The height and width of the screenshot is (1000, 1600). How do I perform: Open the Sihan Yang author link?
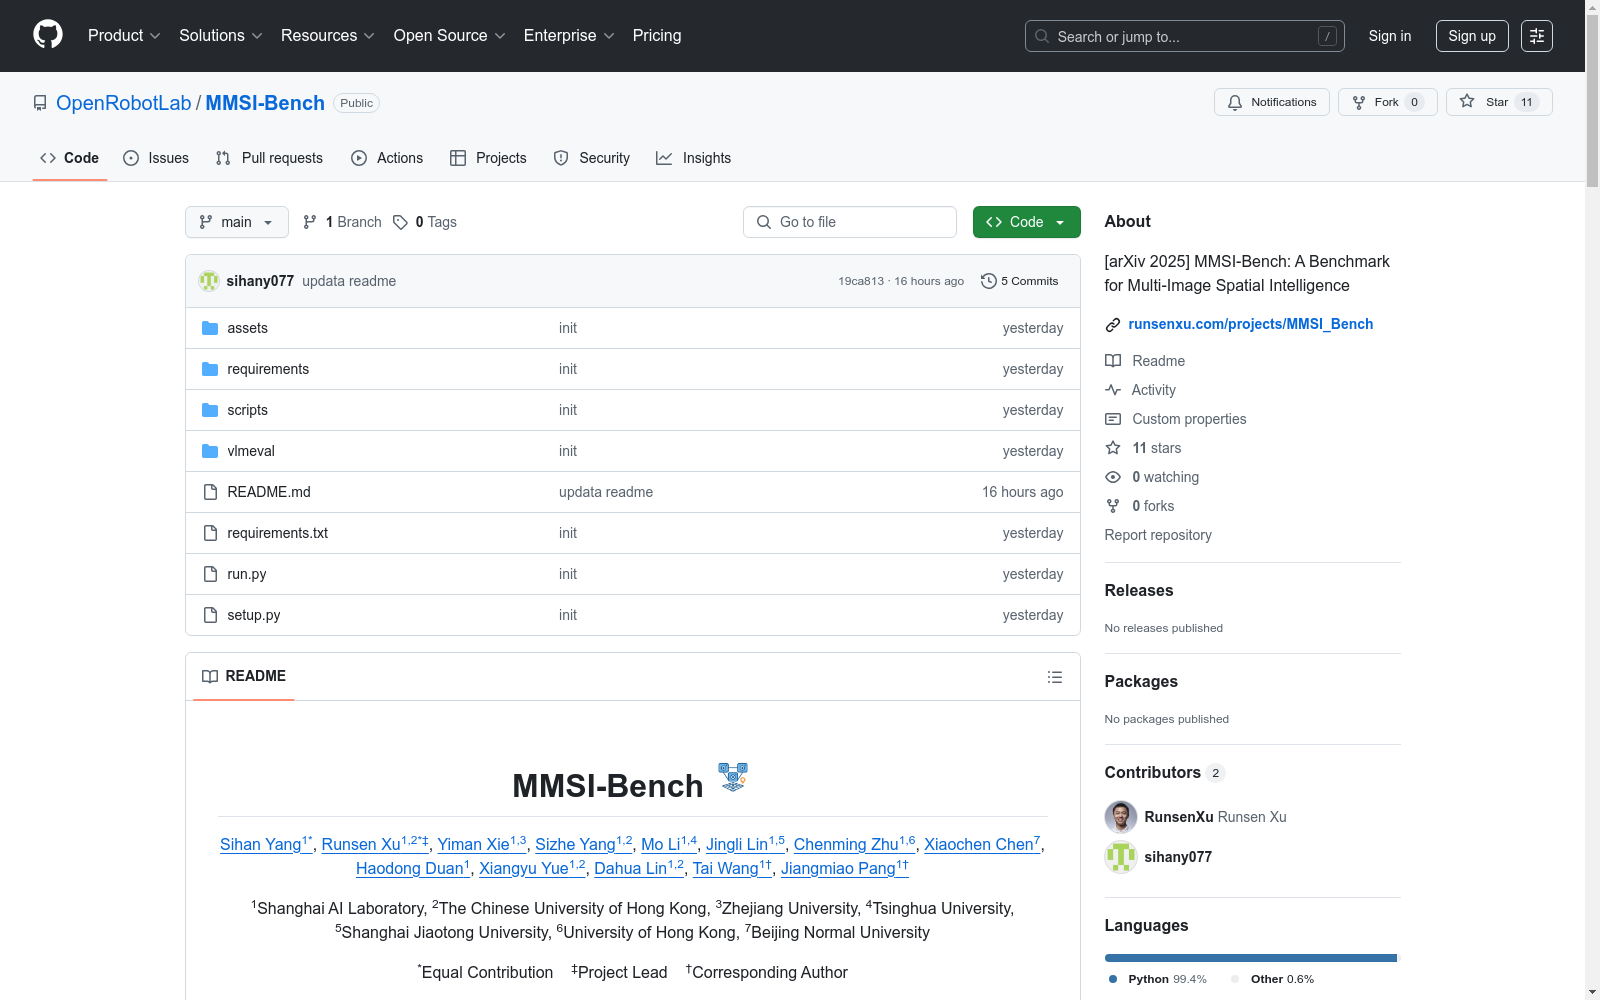[x=265, y=844]
